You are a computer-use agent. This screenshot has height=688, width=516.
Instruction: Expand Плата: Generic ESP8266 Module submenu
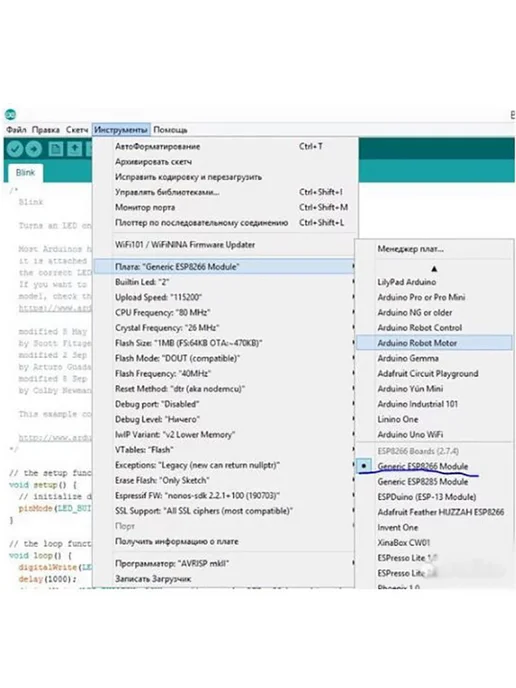[225, 267]
